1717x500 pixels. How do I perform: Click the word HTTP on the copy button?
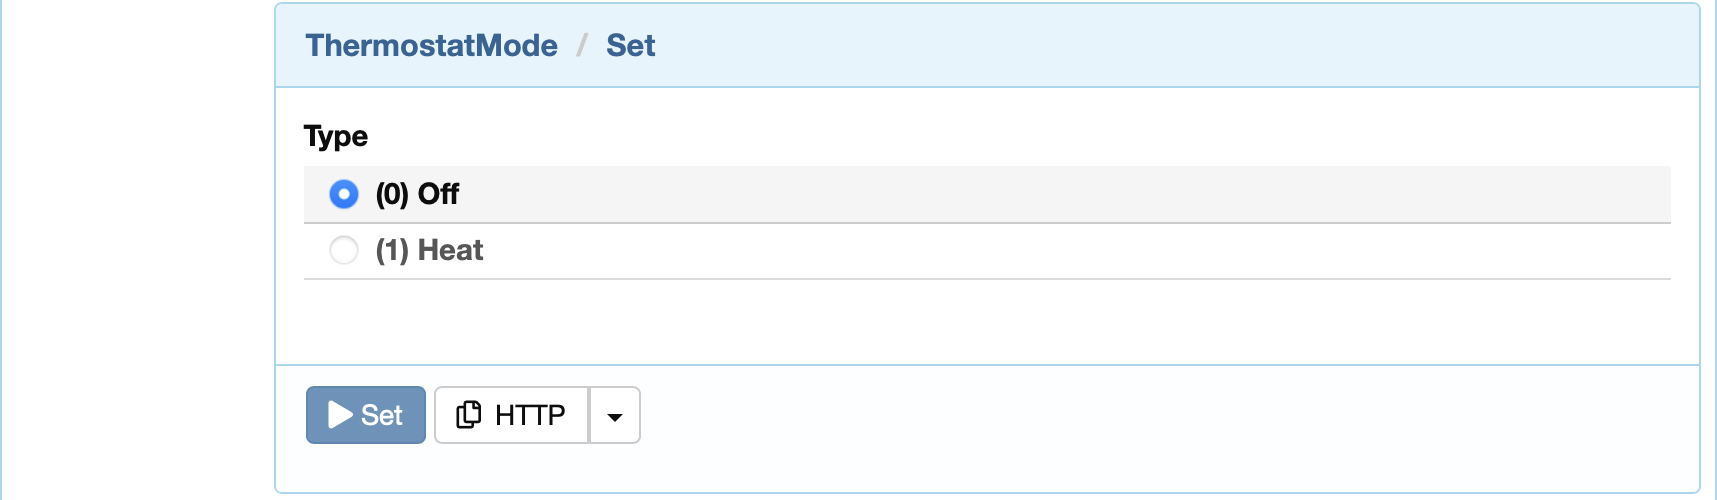pos(530,415)
